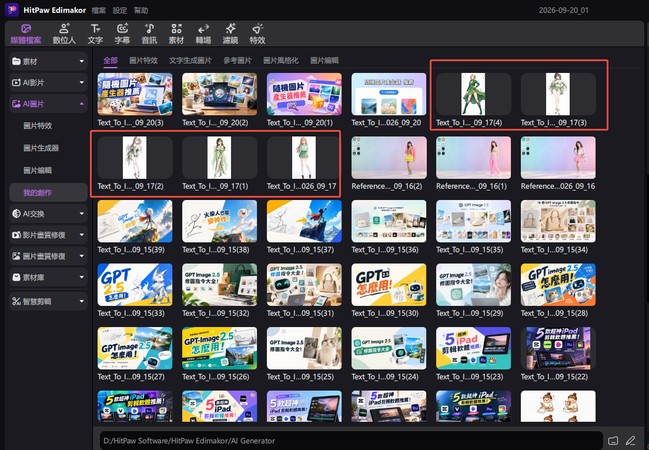The width and height of the screenshot is (649, 450).
Task: Switch to the 圖片編輯 filter tab
Action: [x=324, y=60]
